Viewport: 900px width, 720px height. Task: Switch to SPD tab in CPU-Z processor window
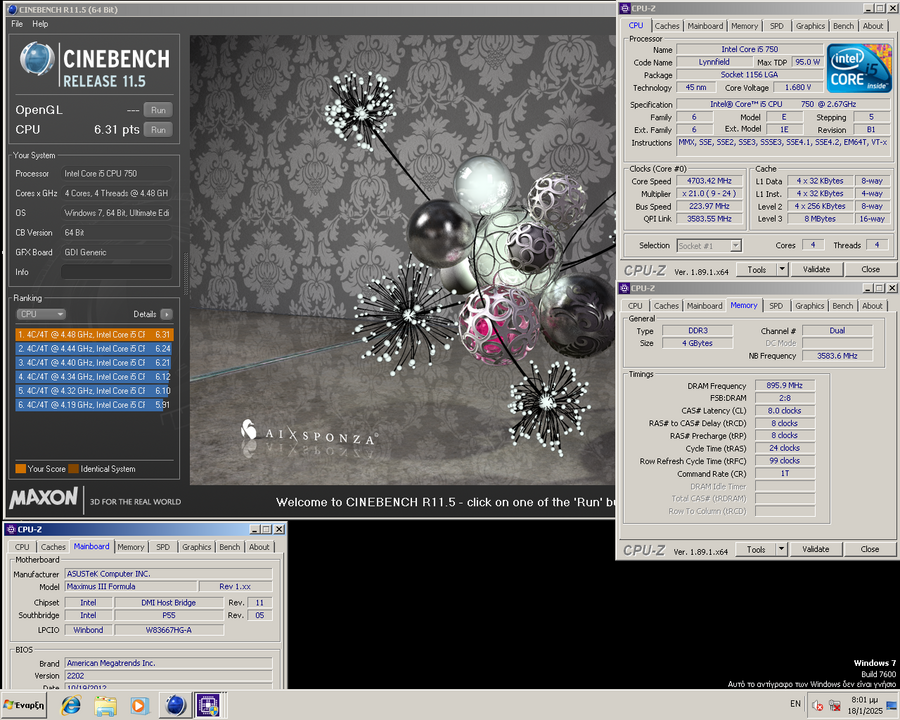click(777, 26)
